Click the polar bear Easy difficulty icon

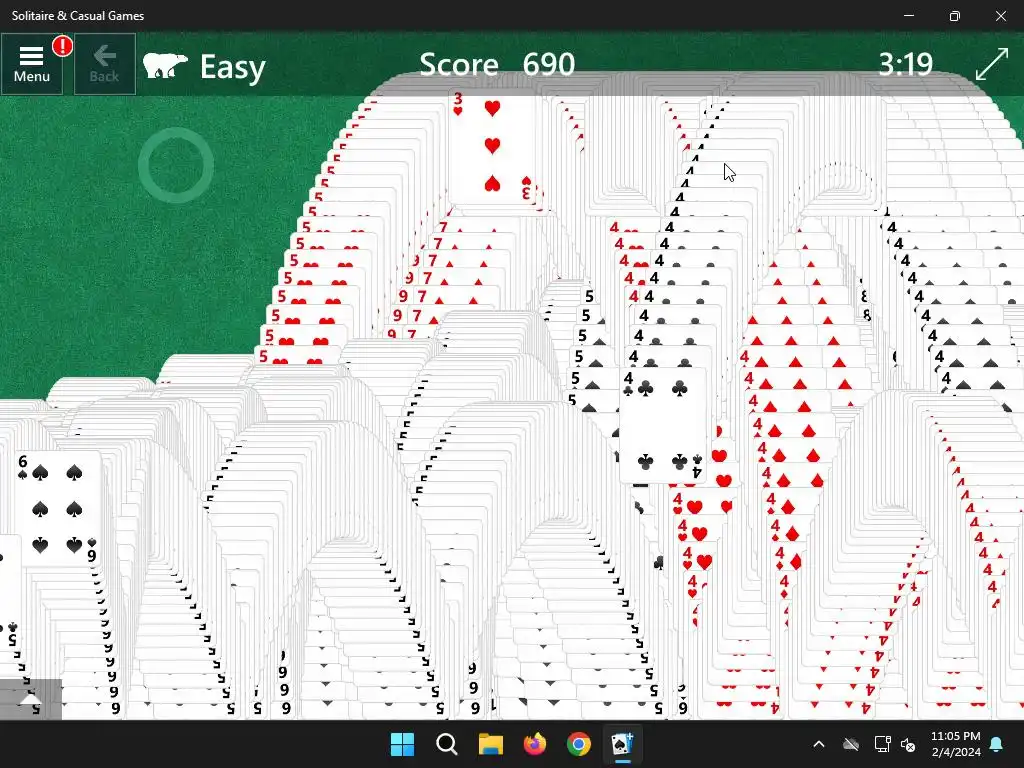165,66
